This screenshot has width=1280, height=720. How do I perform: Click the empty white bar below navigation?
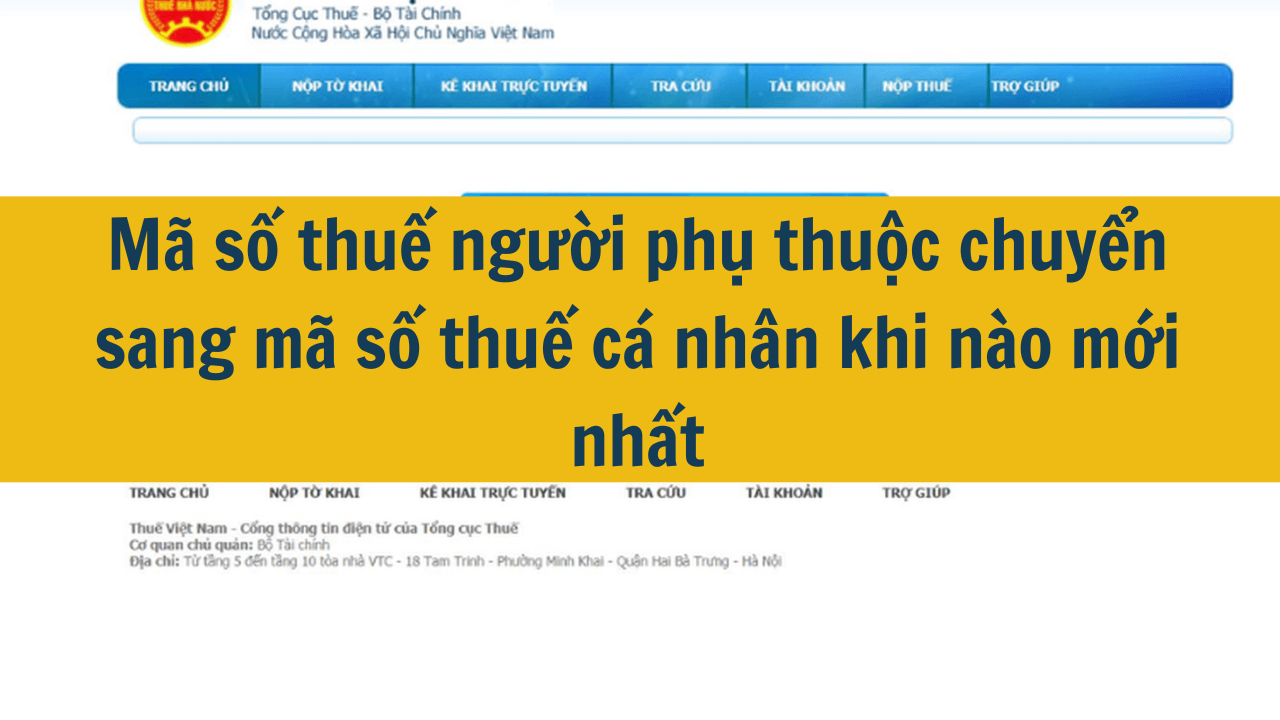click(x=682, y=131)
